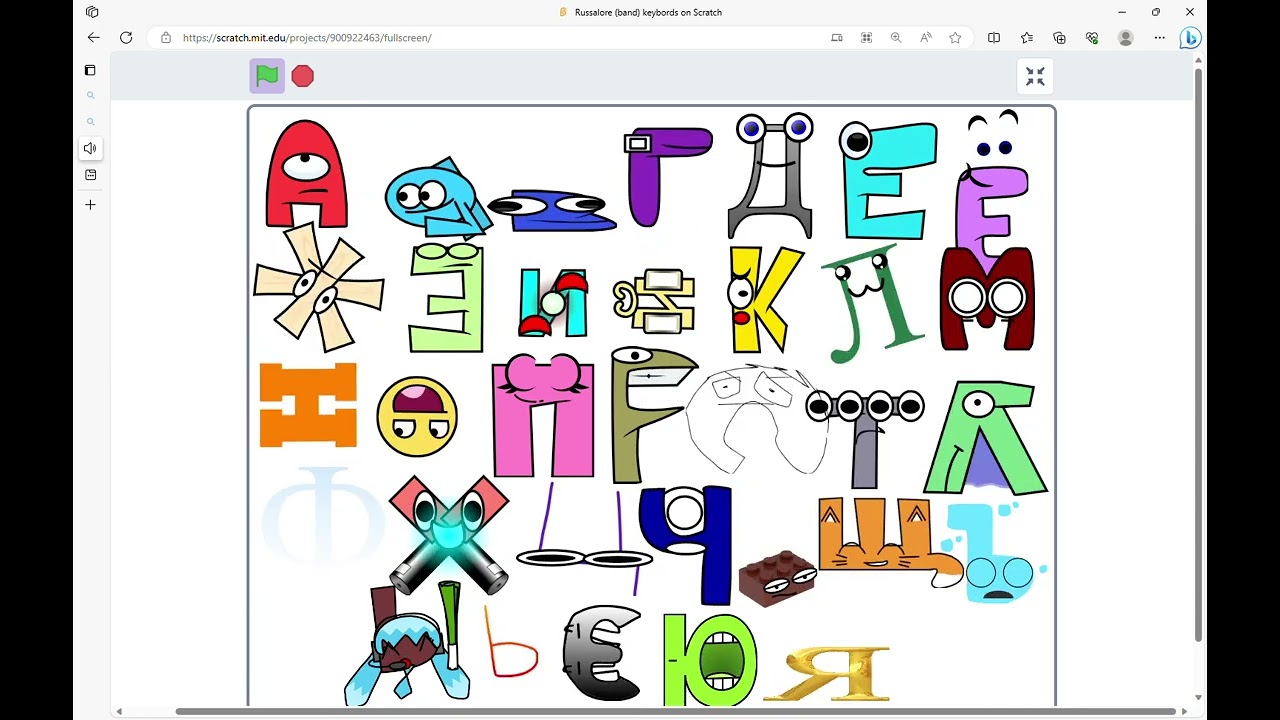Click the scroll left arrow
Image resolution: width=1280 pixels, height=720 pixels.
(119, 712)
